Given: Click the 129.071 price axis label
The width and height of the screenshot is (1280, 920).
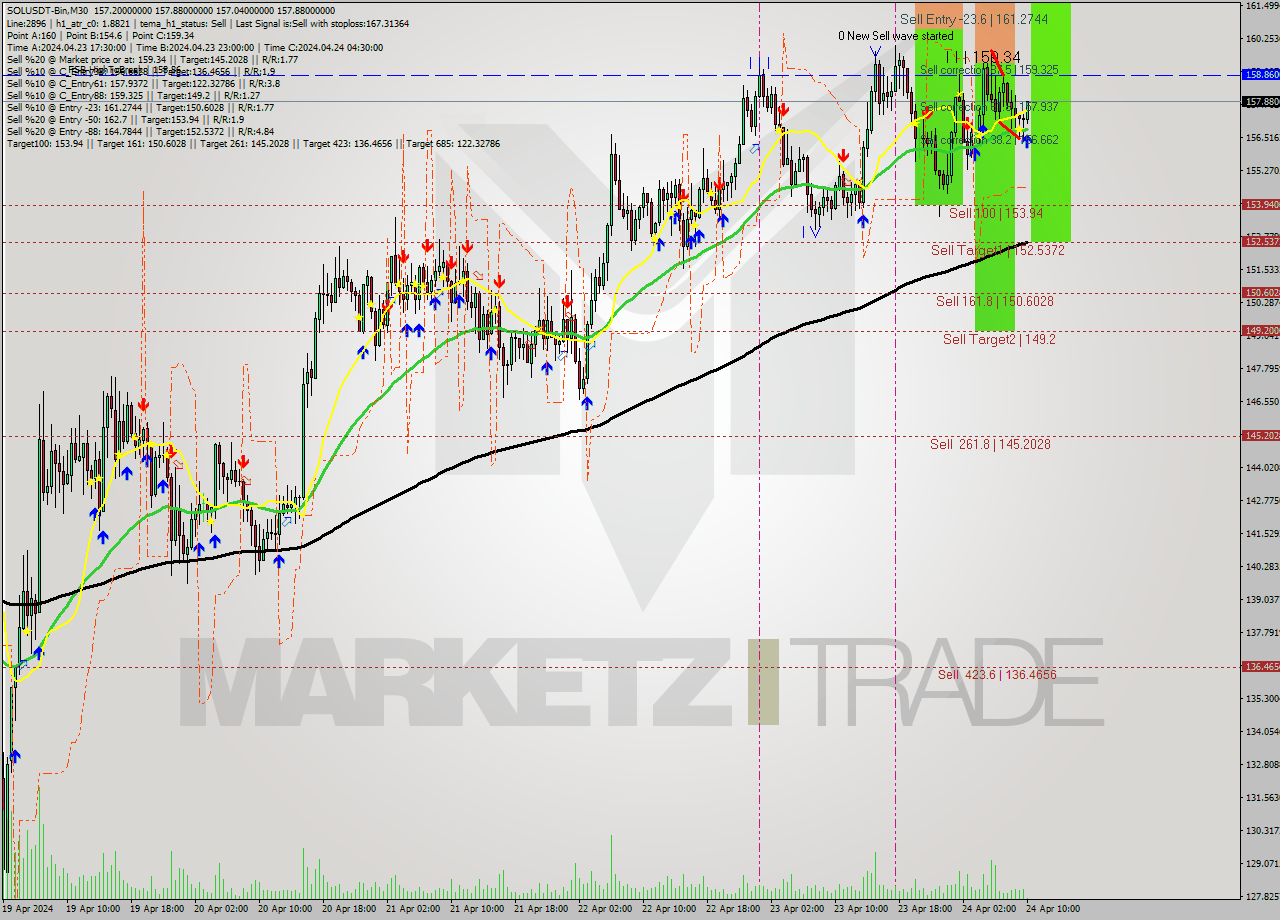Looking at the screenshot, I should (x=1261, y=864).
